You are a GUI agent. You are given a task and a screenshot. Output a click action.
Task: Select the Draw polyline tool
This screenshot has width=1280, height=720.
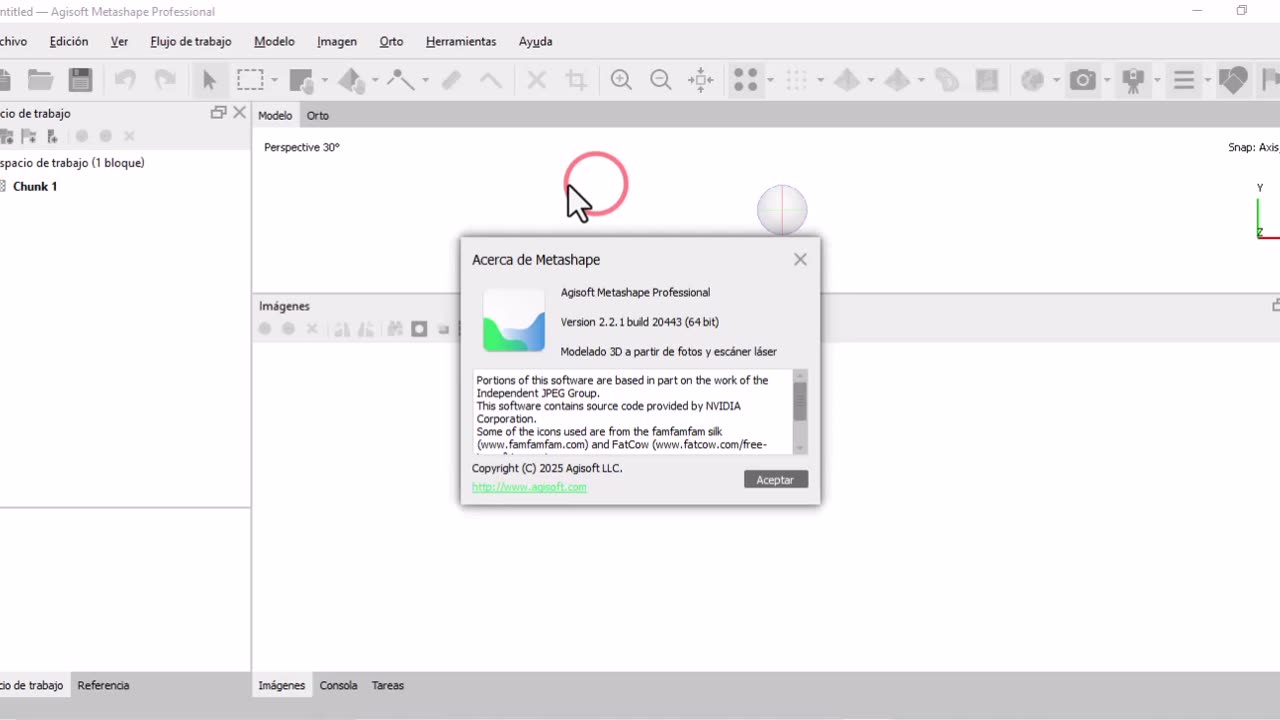pos(401,80)
